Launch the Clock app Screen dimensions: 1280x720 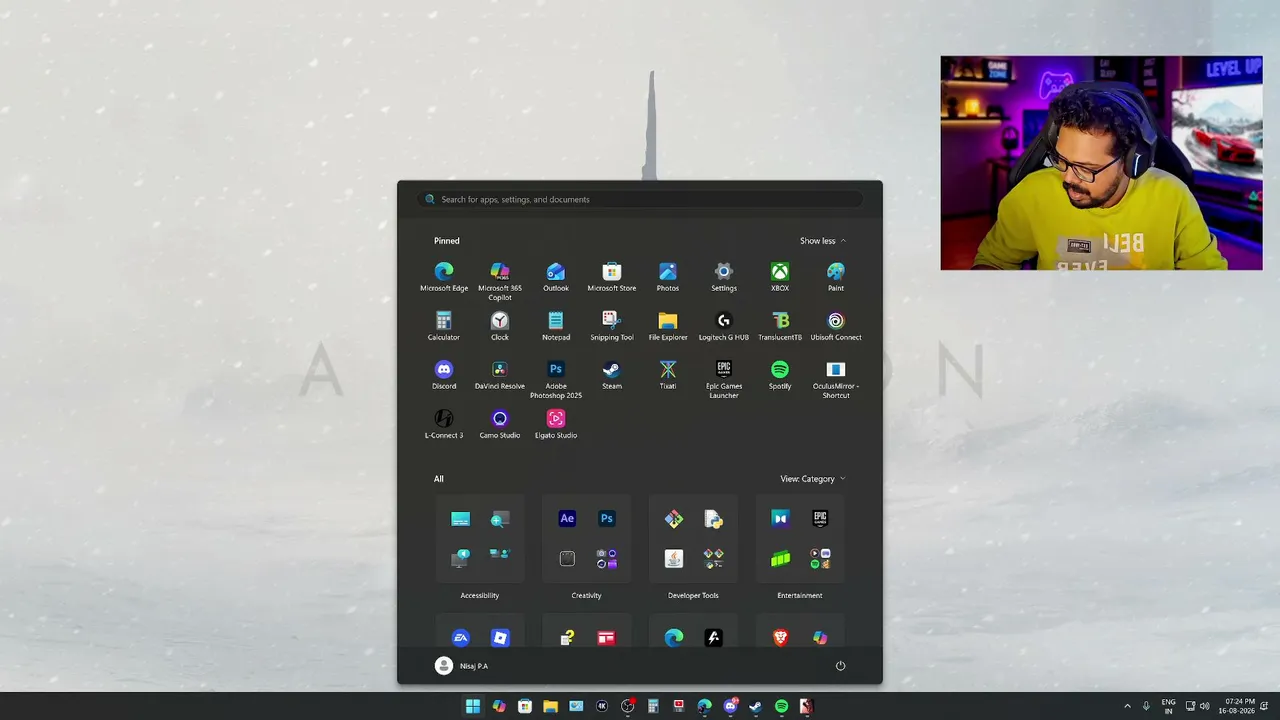tap(500, 325)
